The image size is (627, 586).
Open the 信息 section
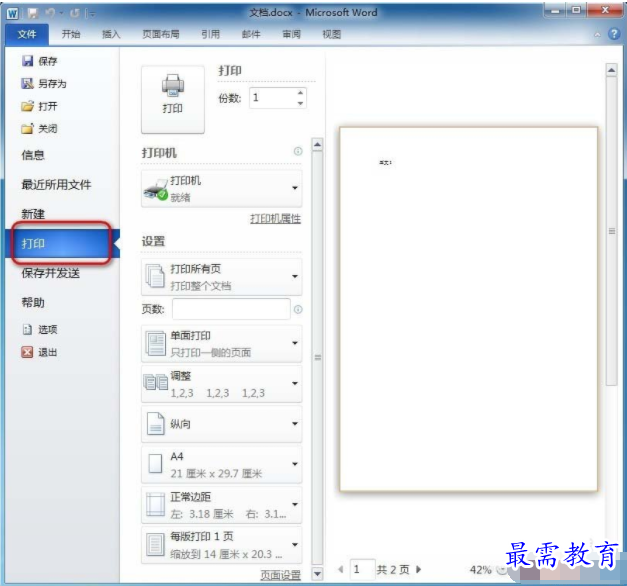point(33,155)
